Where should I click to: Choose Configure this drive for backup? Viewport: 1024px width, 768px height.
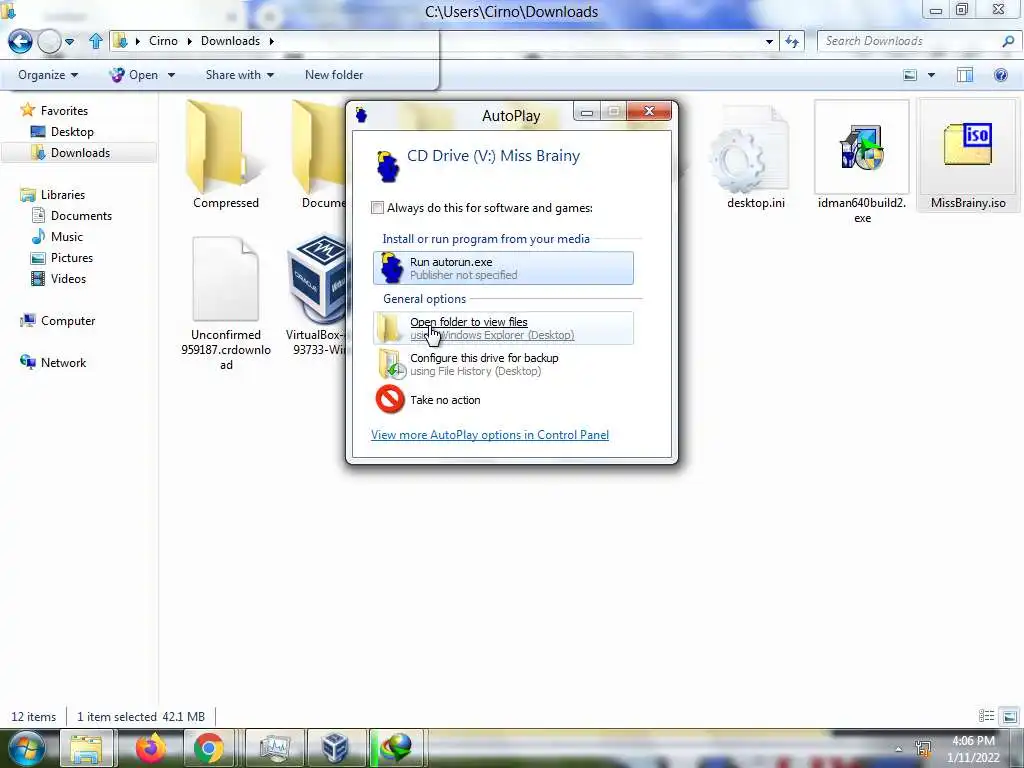pyautogui.click(x=503, y=364)
